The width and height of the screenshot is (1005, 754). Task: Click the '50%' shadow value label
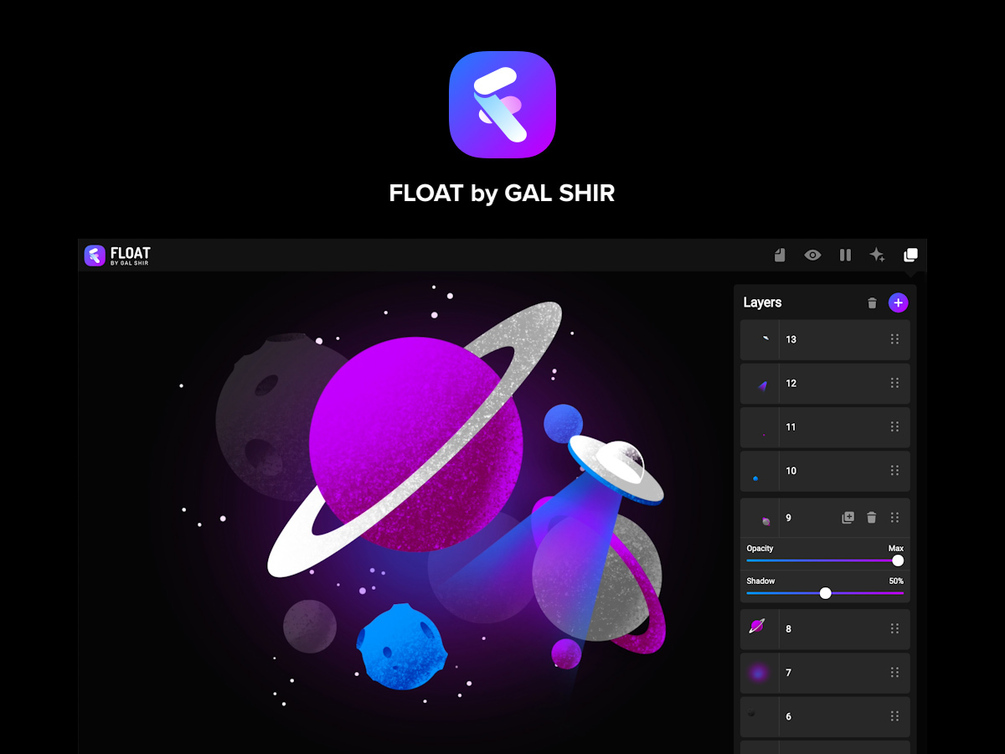pos(896,581)
